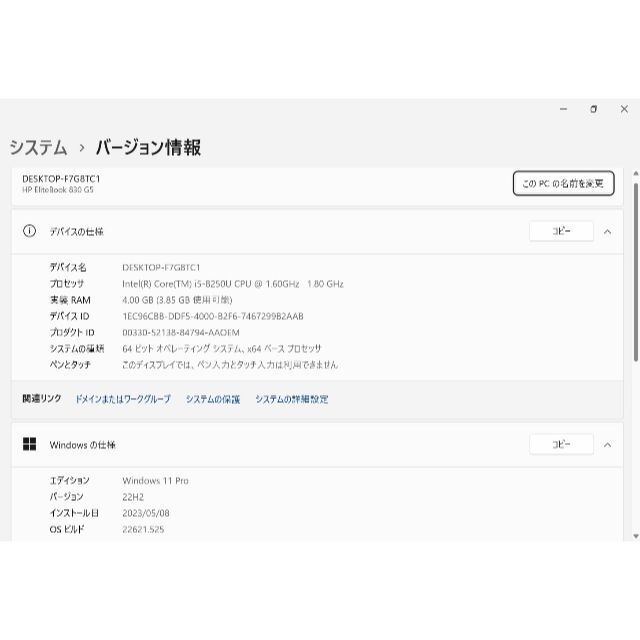Select the プロダクト ID value 00330-52138
The image size is (640, 640).
click(181, 333)
